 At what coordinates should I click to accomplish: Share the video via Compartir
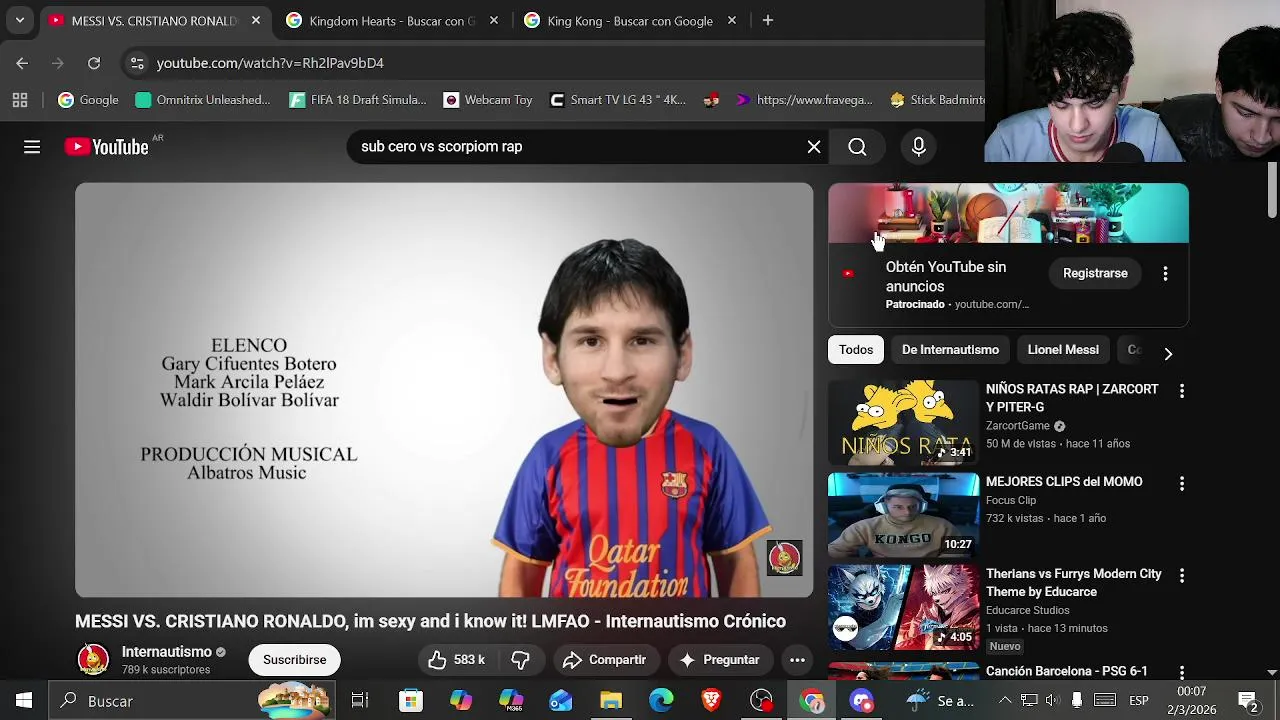pos(605,660)
